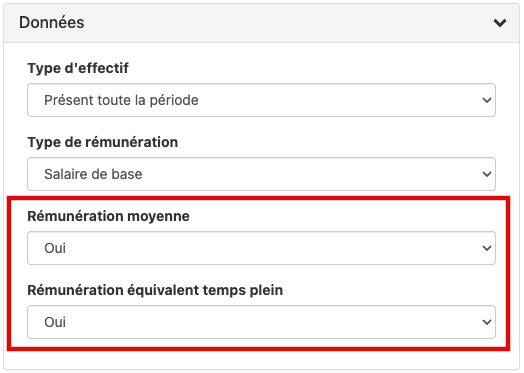Click the Rémunération équivalent temps plein label
The height and width of the screenshot is (373, 524).
pyautogui.click(x=155, y=290)
